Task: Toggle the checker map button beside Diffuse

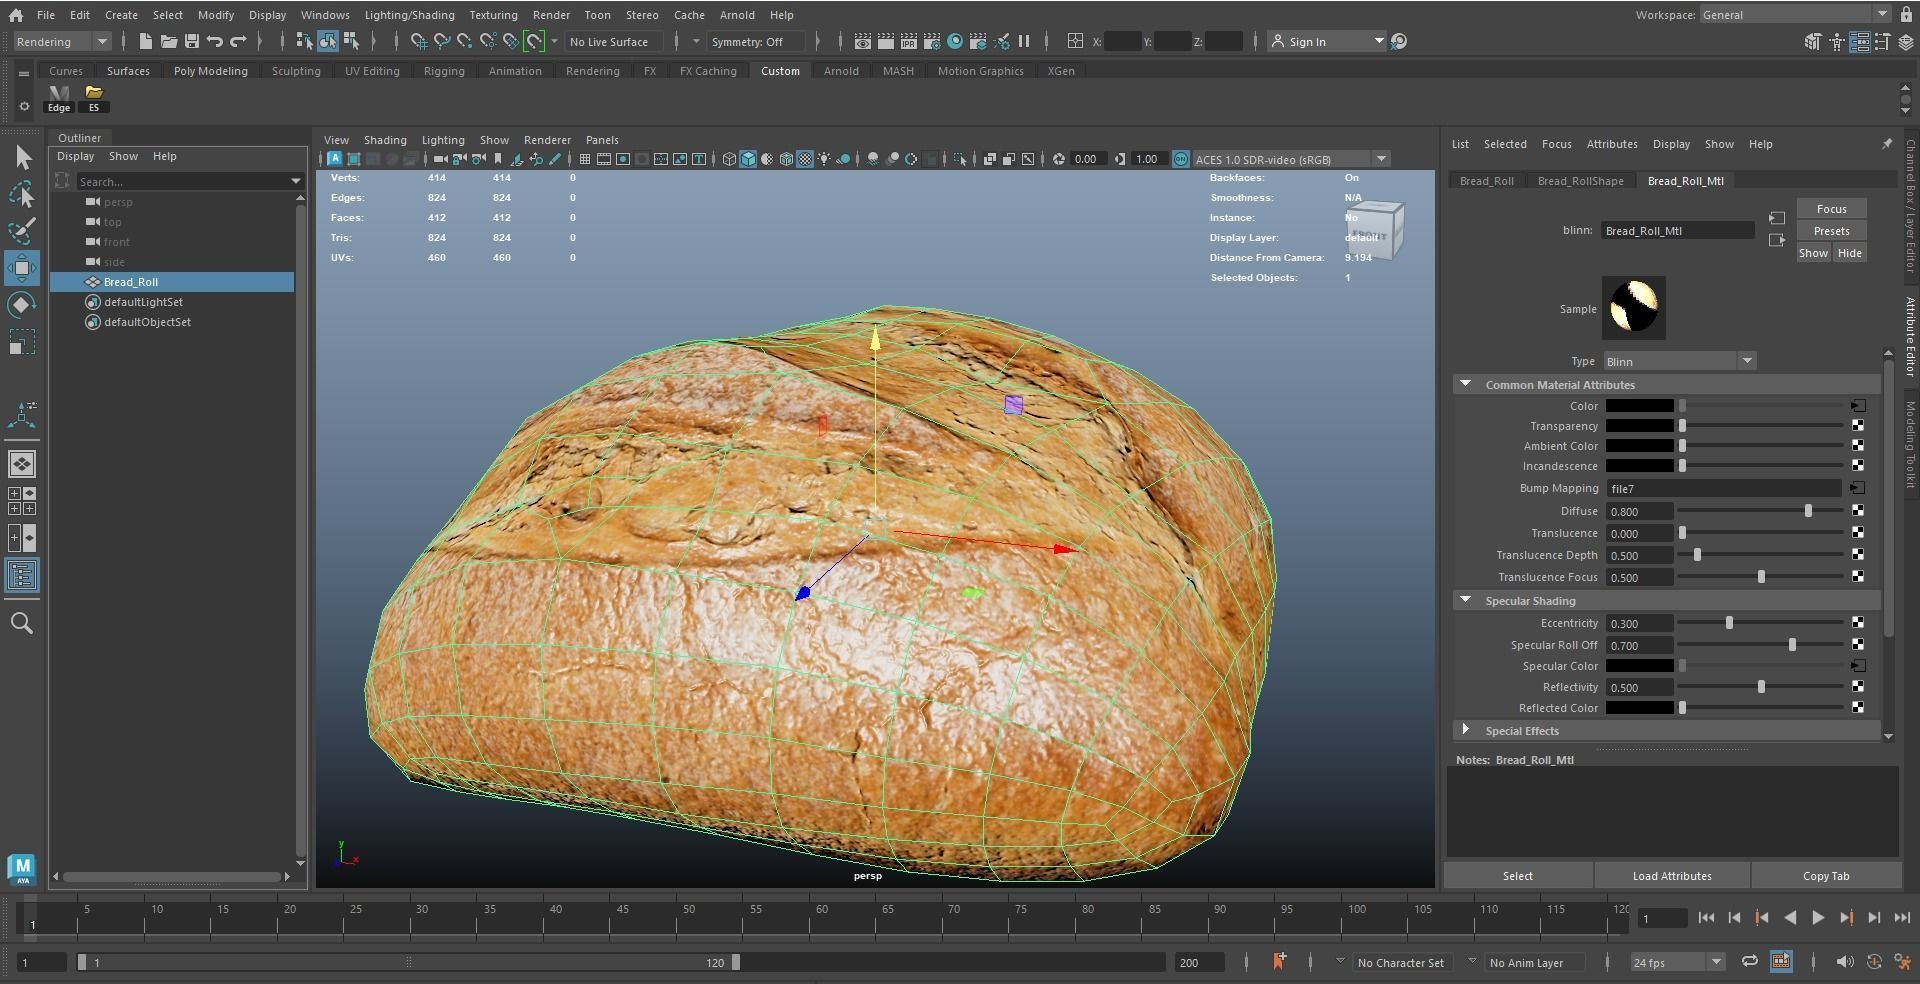Action: tap(1858, 511)
